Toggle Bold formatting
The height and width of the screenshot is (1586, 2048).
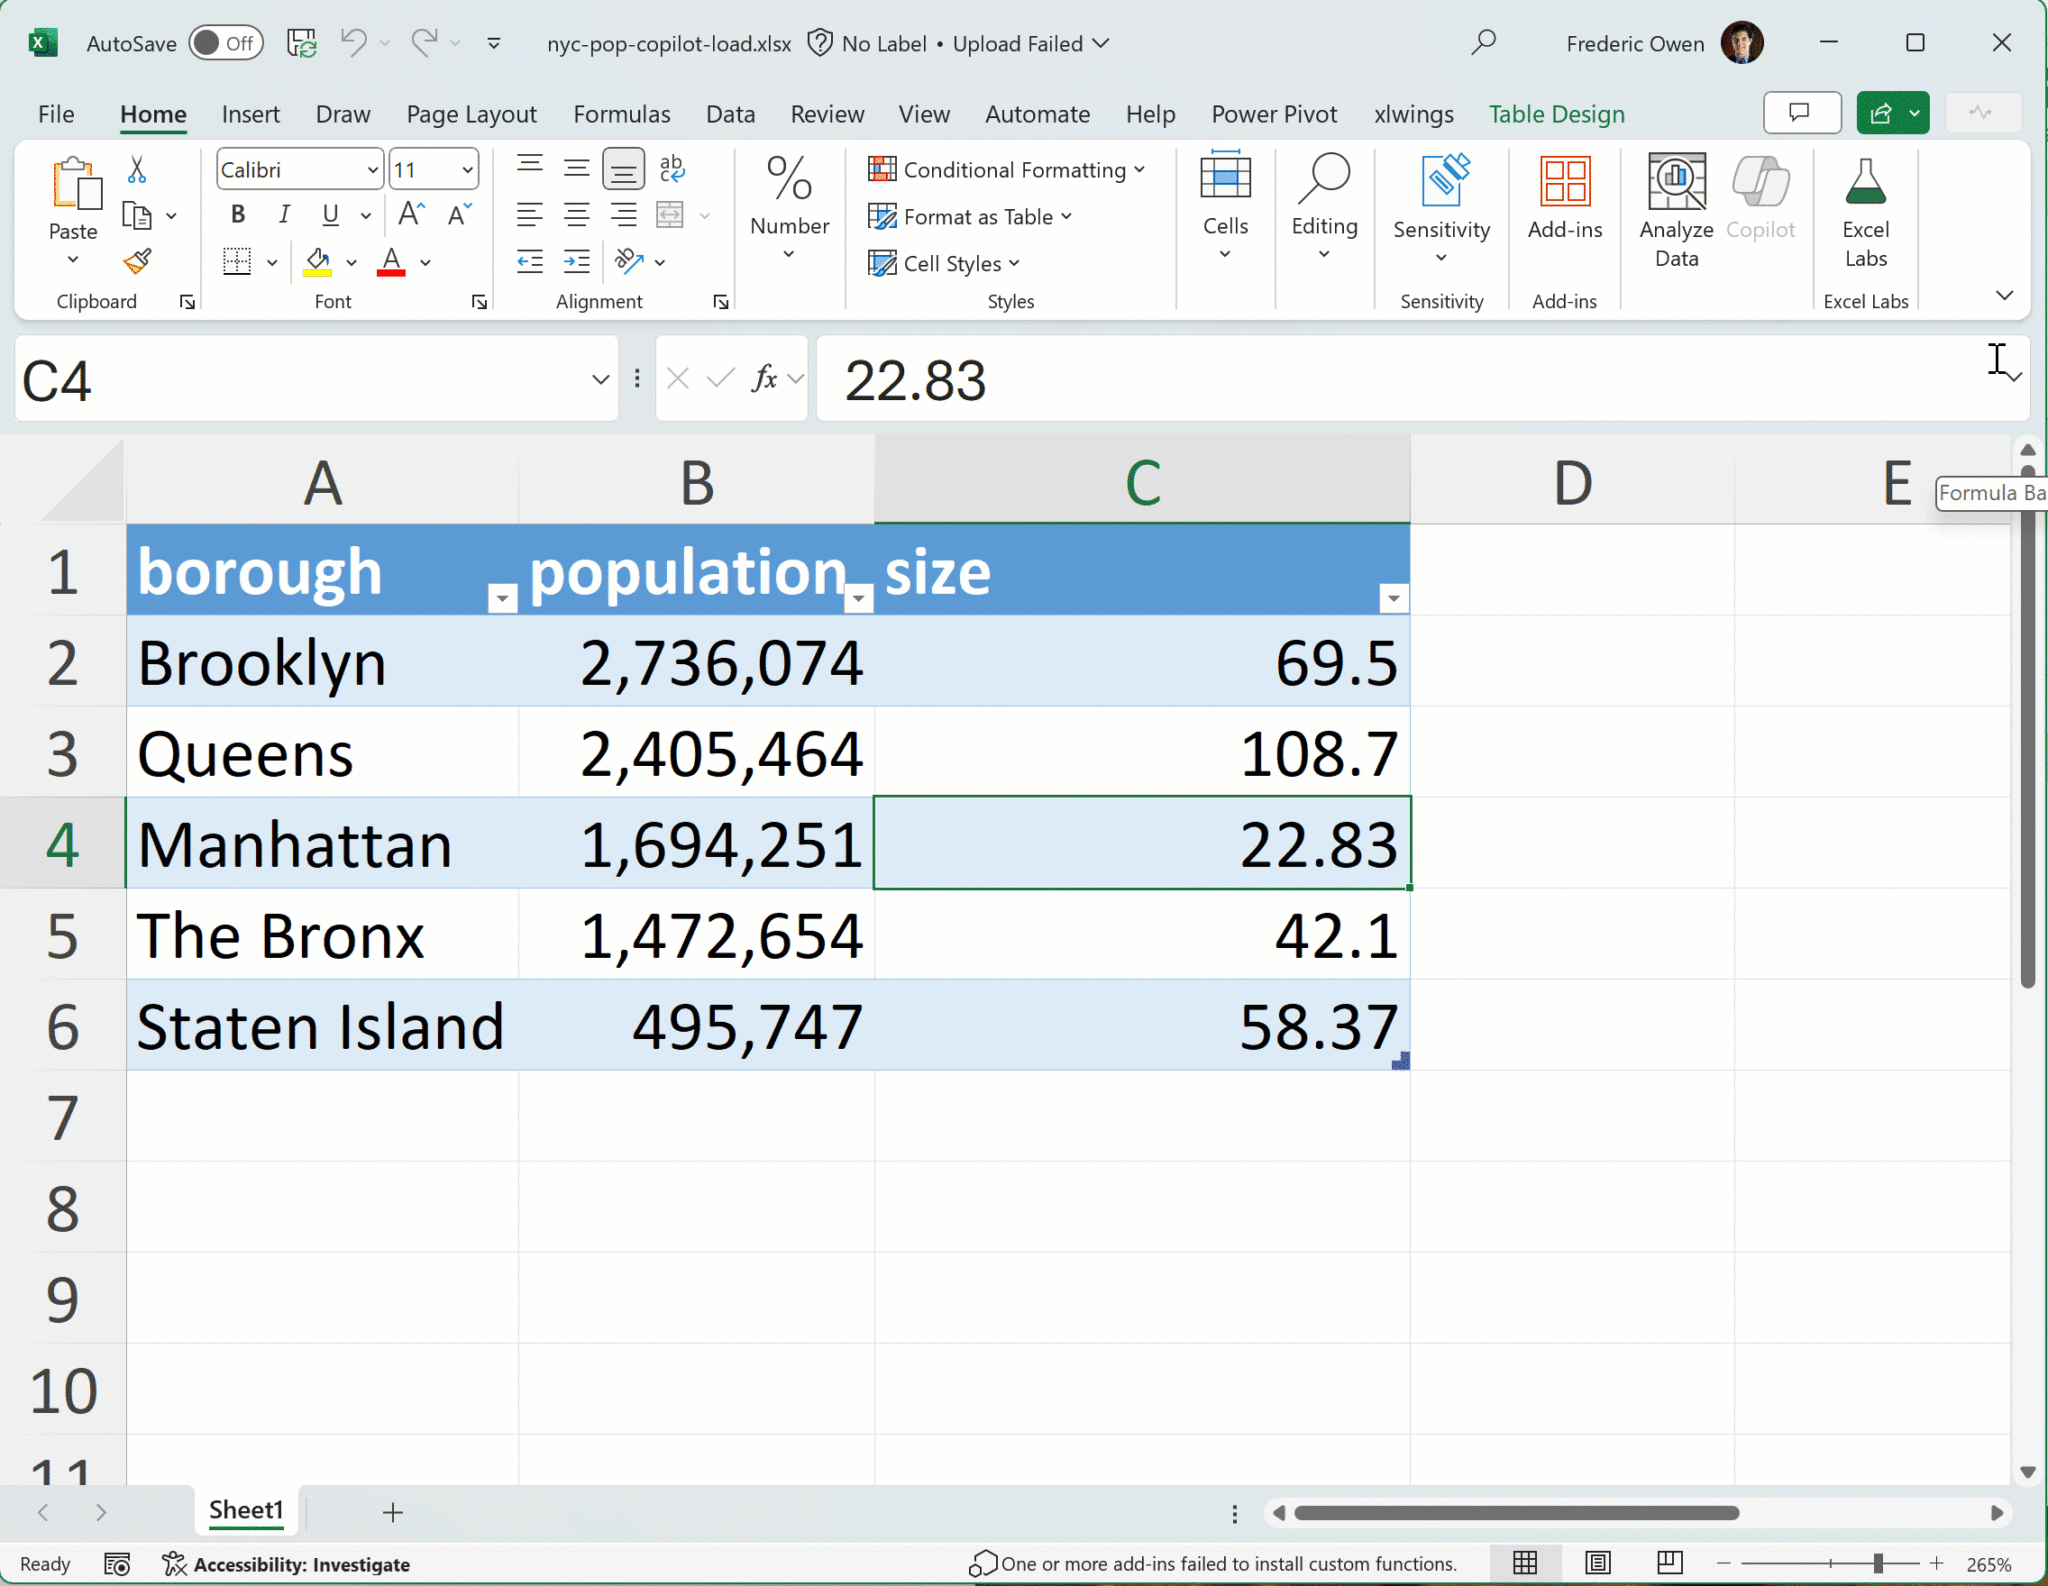tap(238, 214)
